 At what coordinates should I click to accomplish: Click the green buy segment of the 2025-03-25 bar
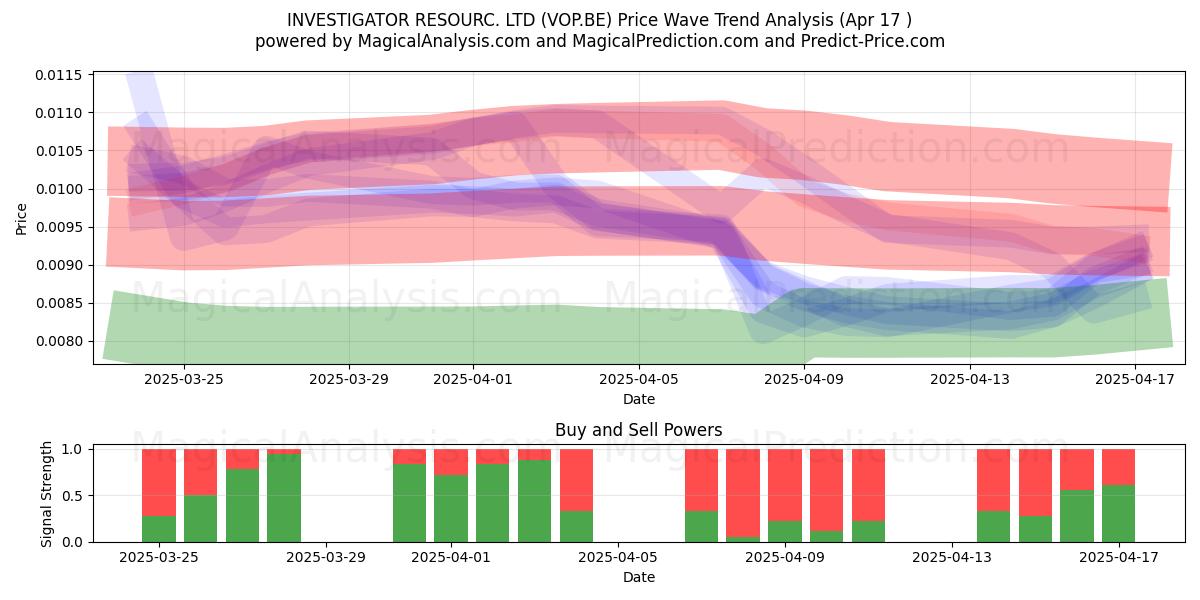pyautogui.click(x=159, y=529)
